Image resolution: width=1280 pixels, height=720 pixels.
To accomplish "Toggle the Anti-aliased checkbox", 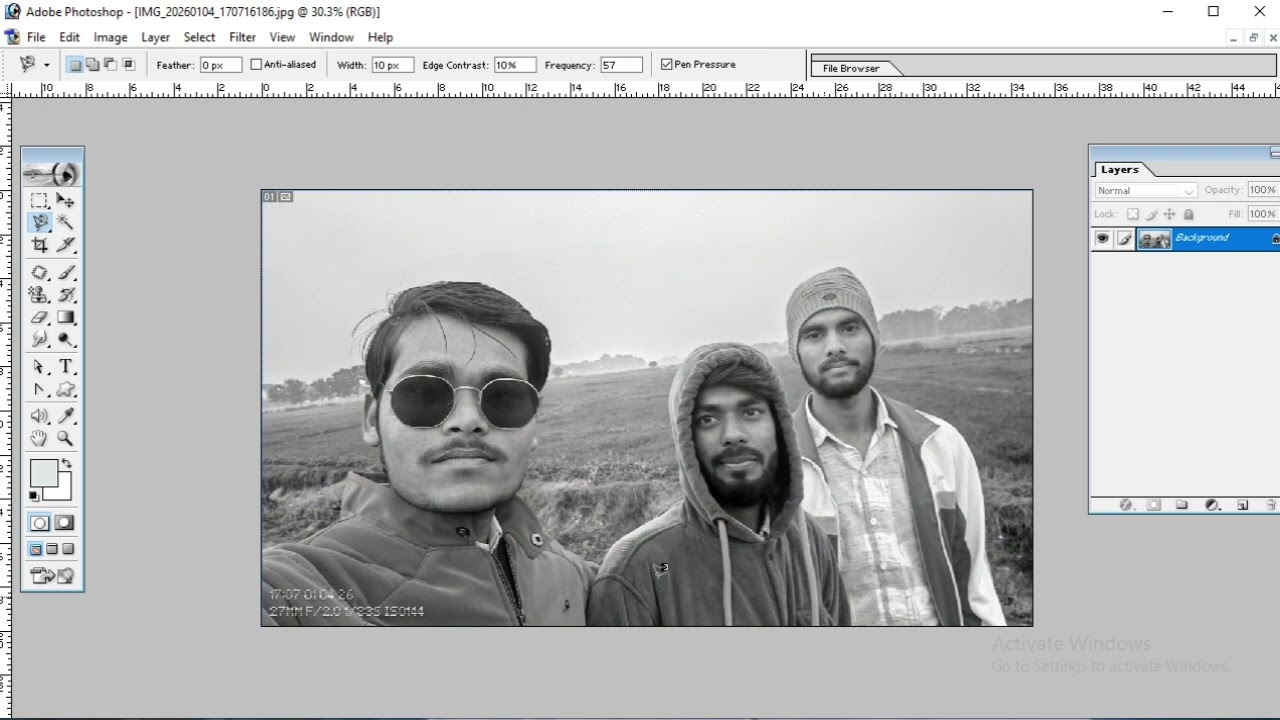I will point(256,64).
